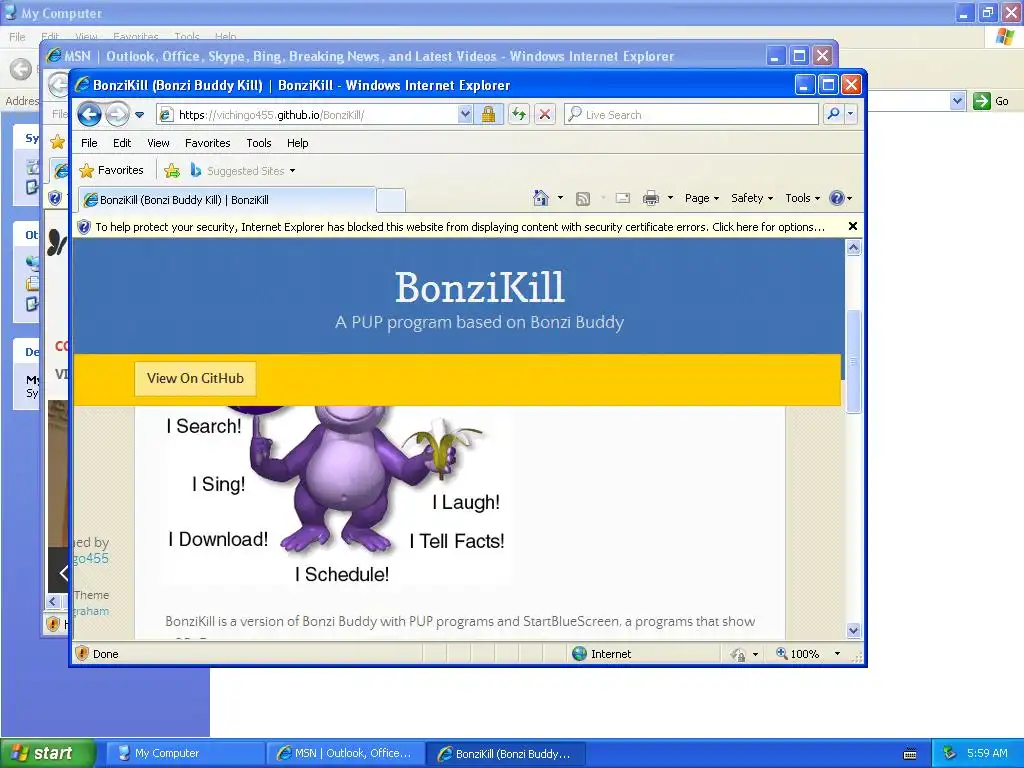Open the Tools command bar menu
The height and width of the screenshot is (768, 1024).
802,198
